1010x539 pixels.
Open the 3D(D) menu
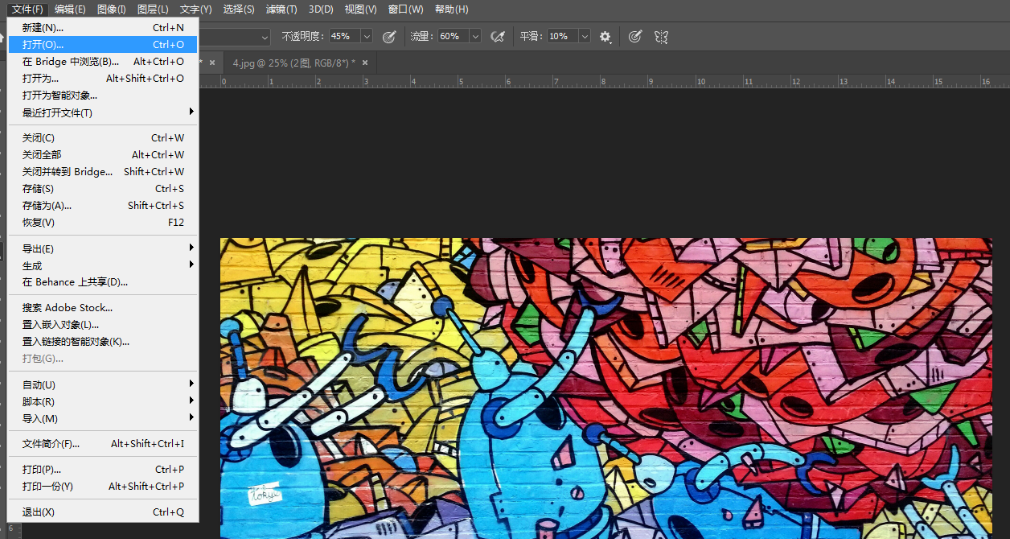pos(321,9)
